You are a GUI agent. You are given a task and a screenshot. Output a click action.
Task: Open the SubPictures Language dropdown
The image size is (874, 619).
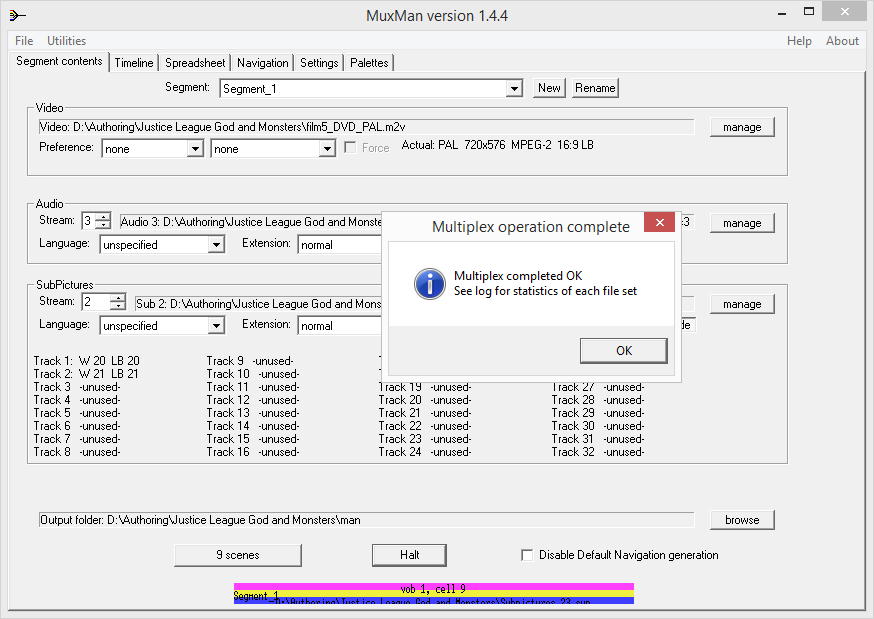[x=216, y=326]
